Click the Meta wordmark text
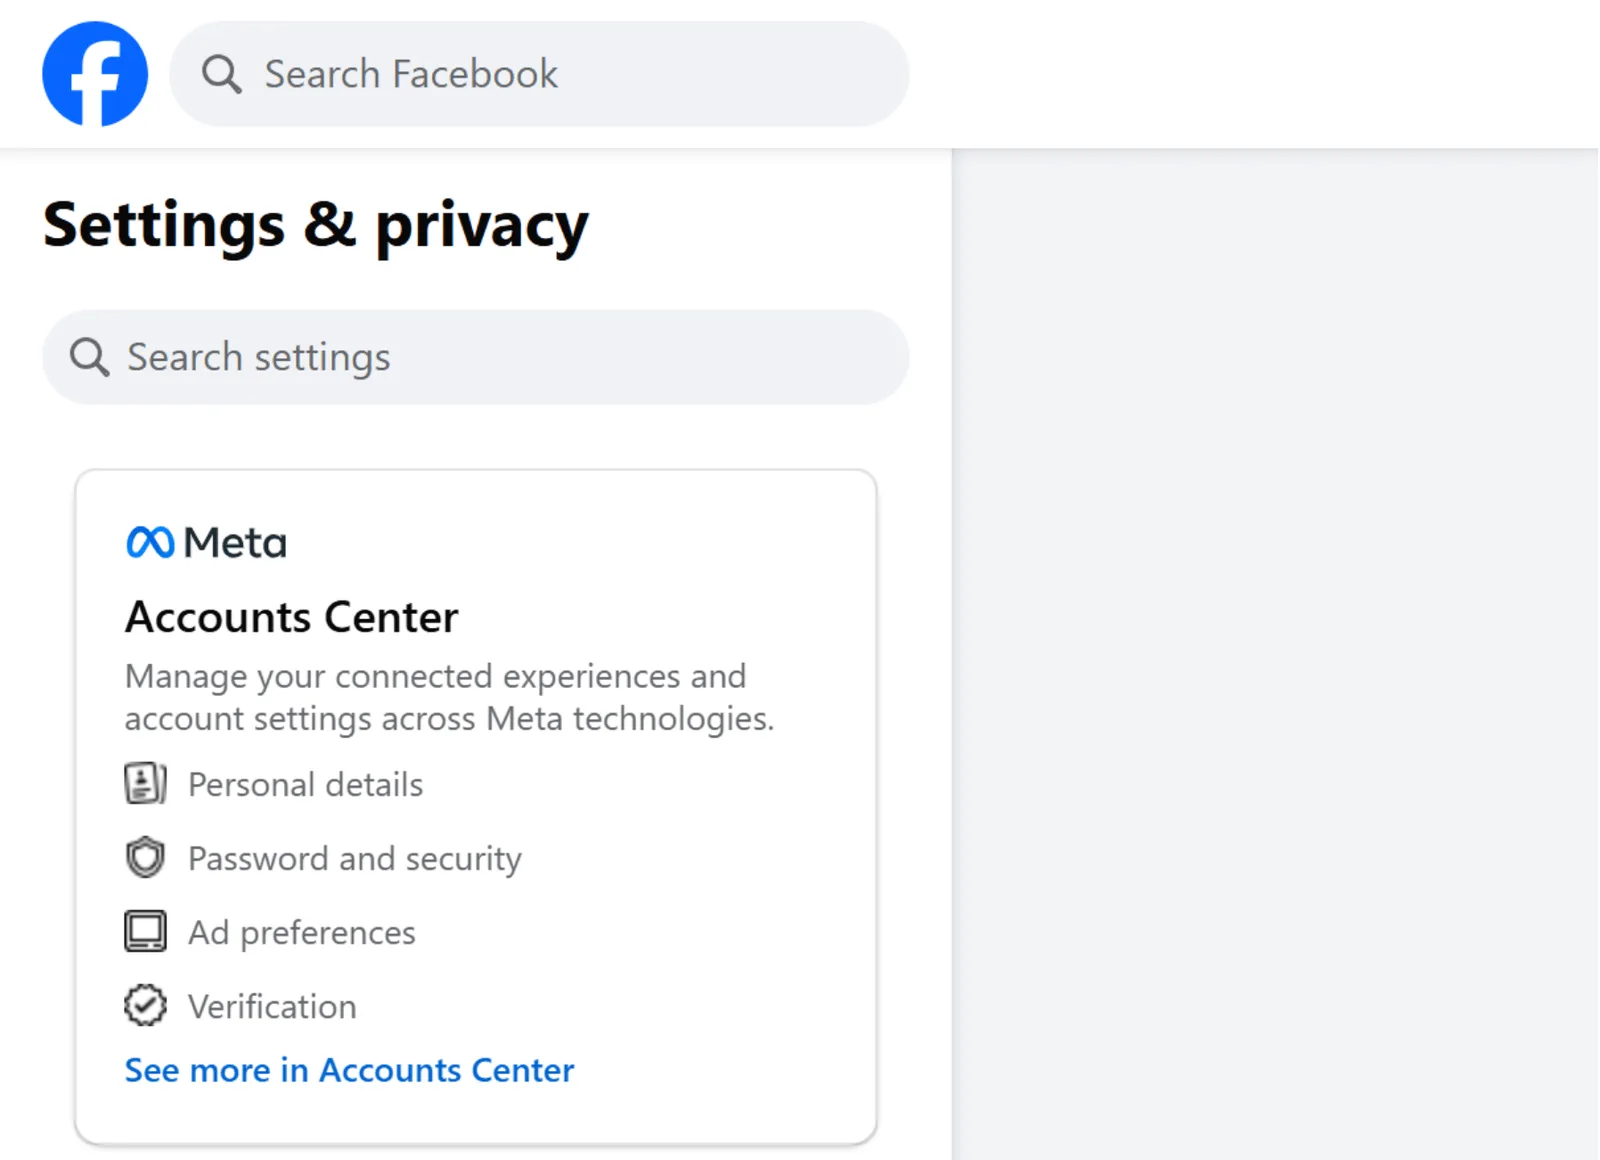Image resolution: width=1600 pixels, height=1160 pixels. coord(236,543)
